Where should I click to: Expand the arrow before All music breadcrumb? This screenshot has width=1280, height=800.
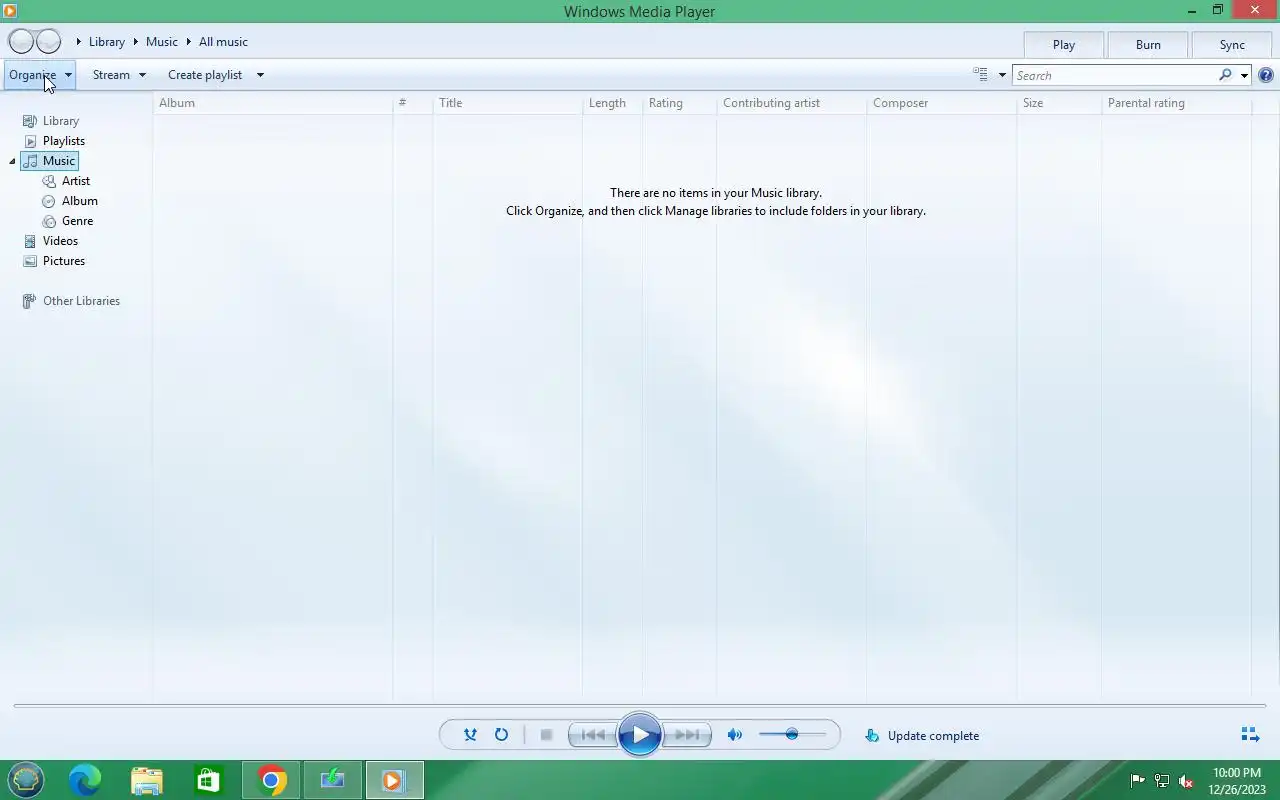188,42
